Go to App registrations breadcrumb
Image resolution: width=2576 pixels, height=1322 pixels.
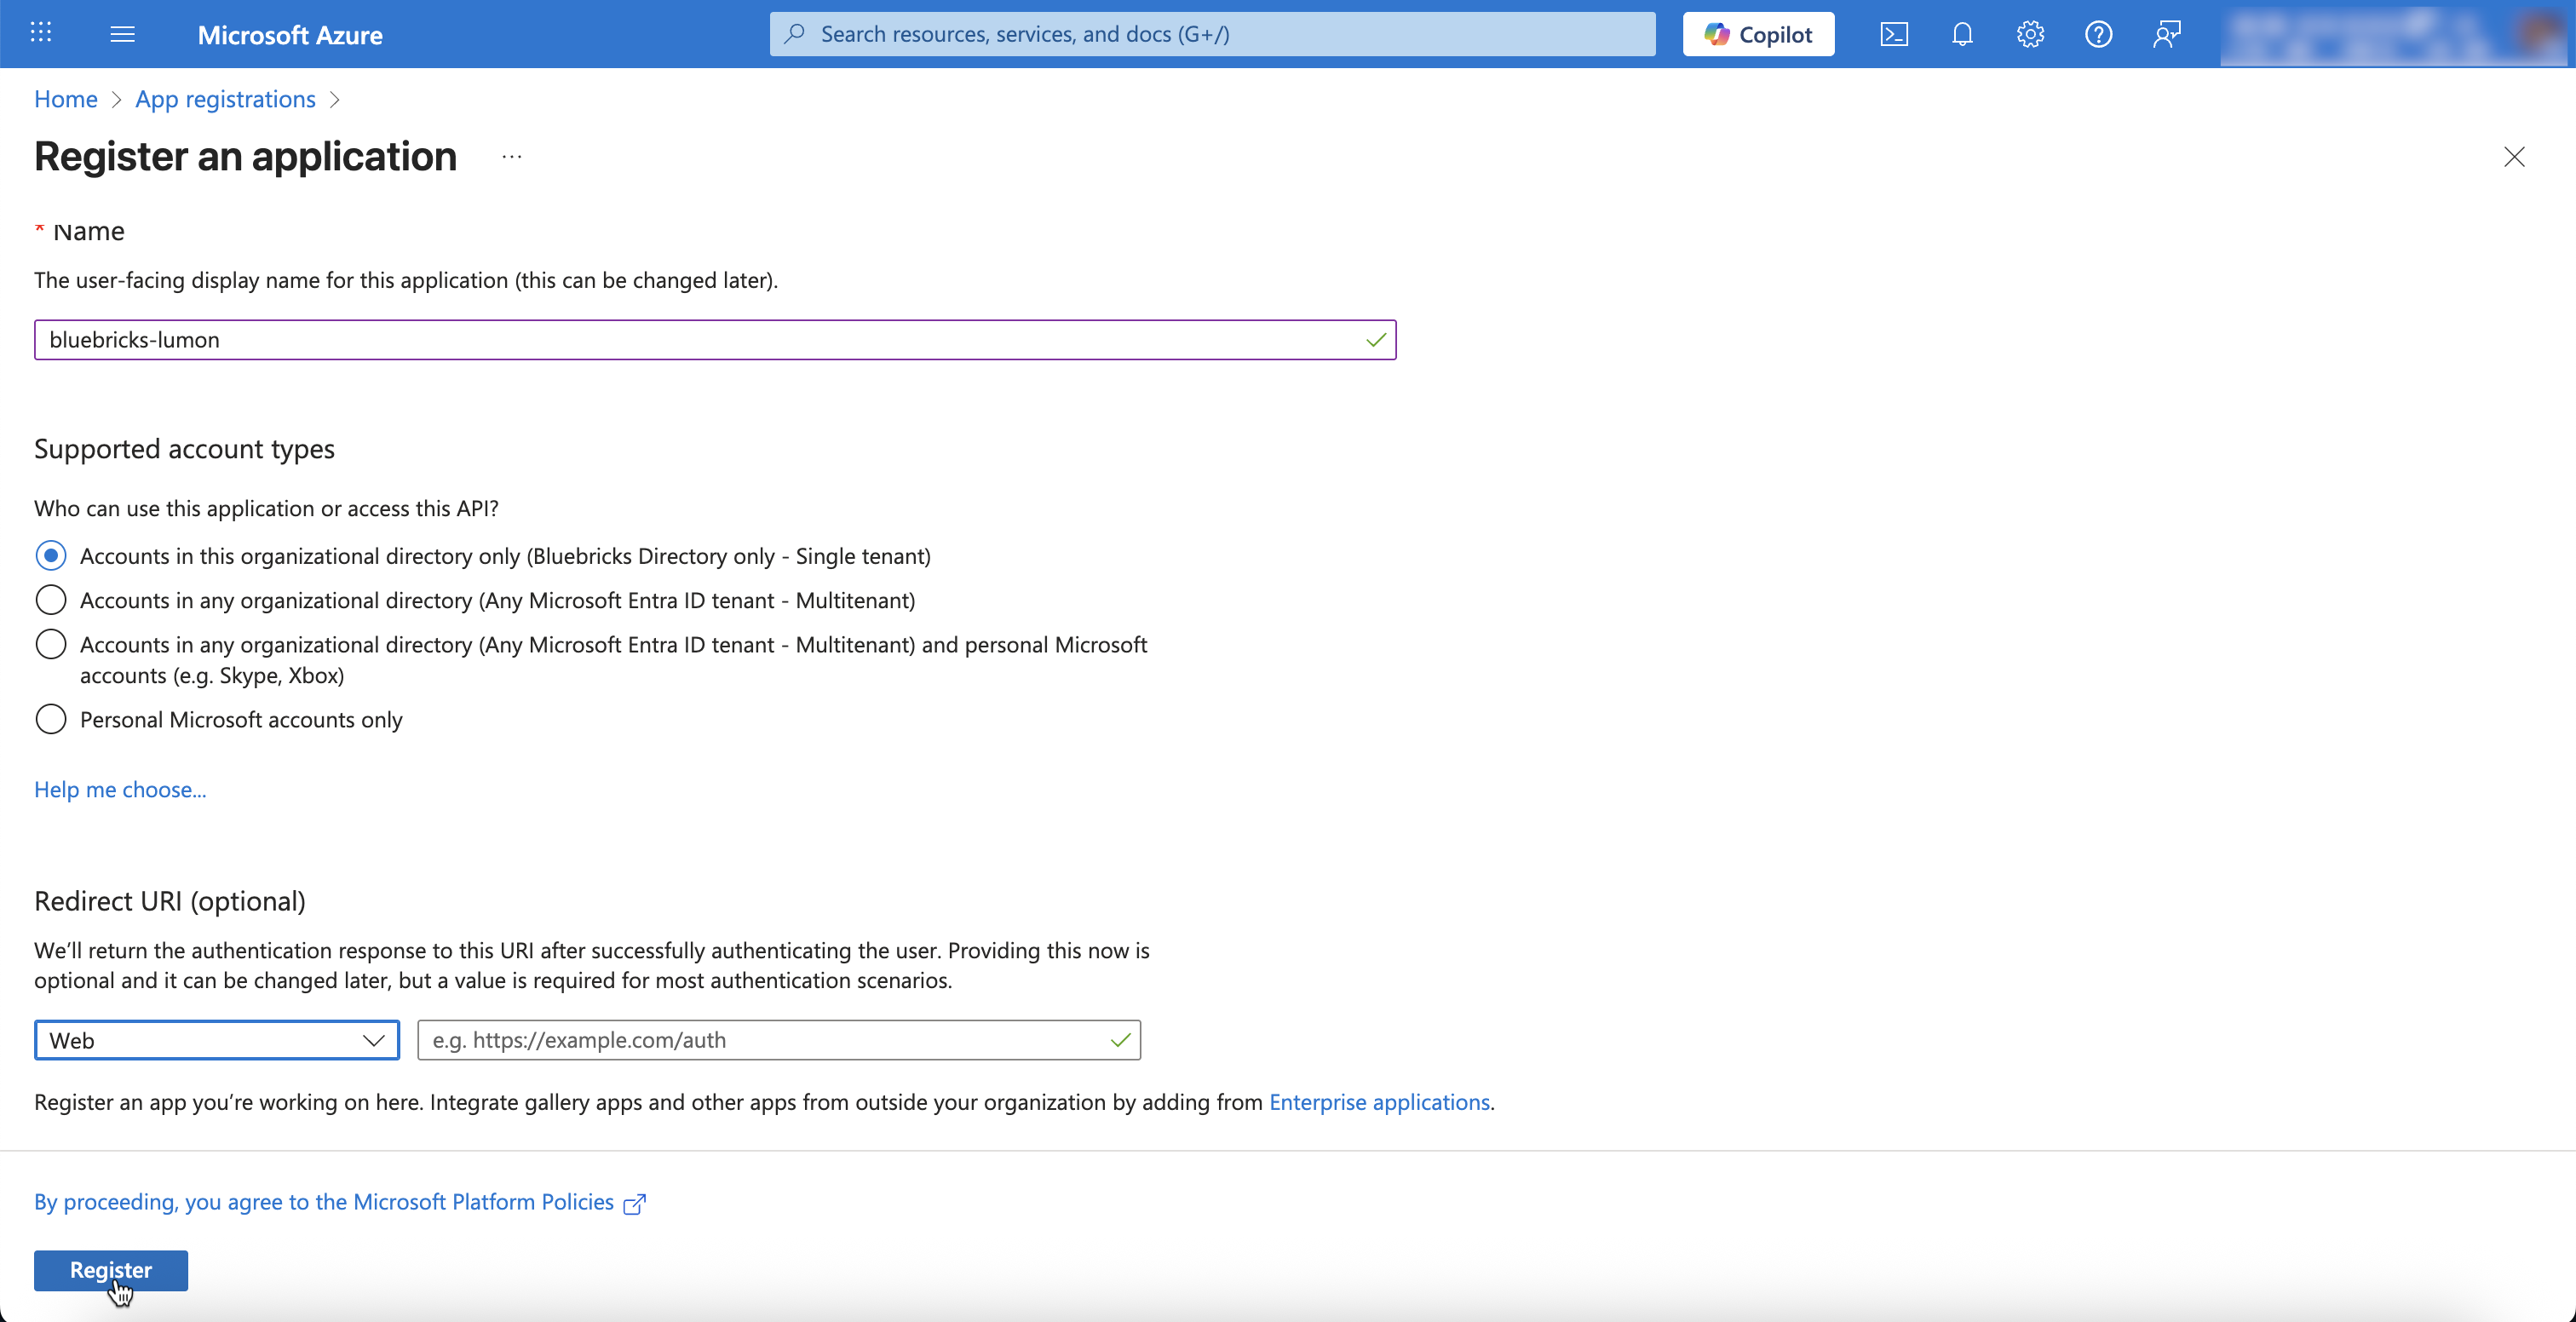point(225,99)
